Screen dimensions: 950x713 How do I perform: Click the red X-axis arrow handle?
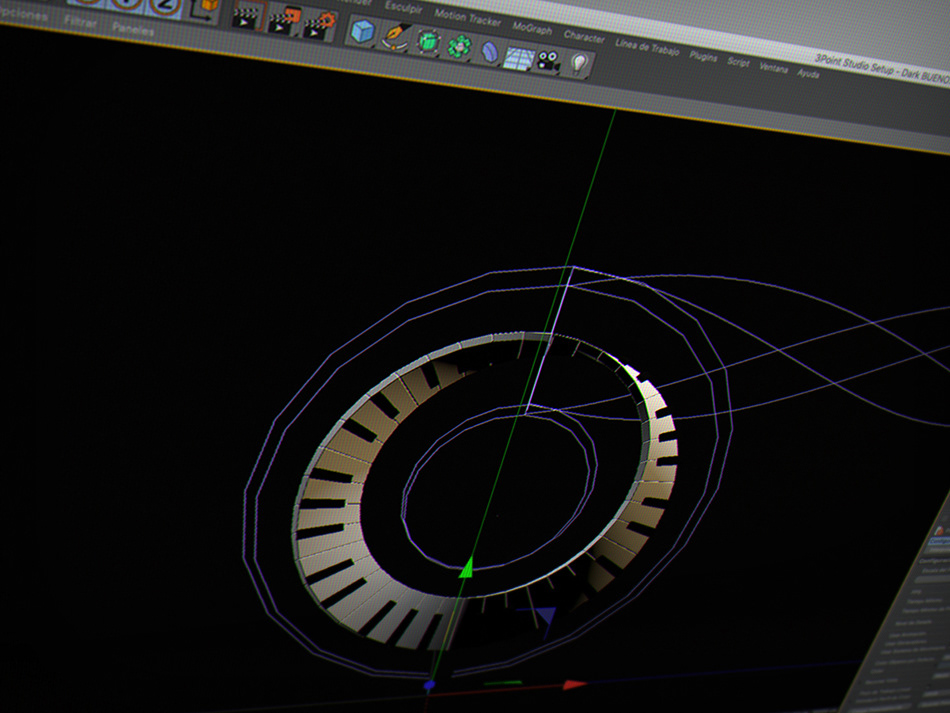click(x=574, y=685)
